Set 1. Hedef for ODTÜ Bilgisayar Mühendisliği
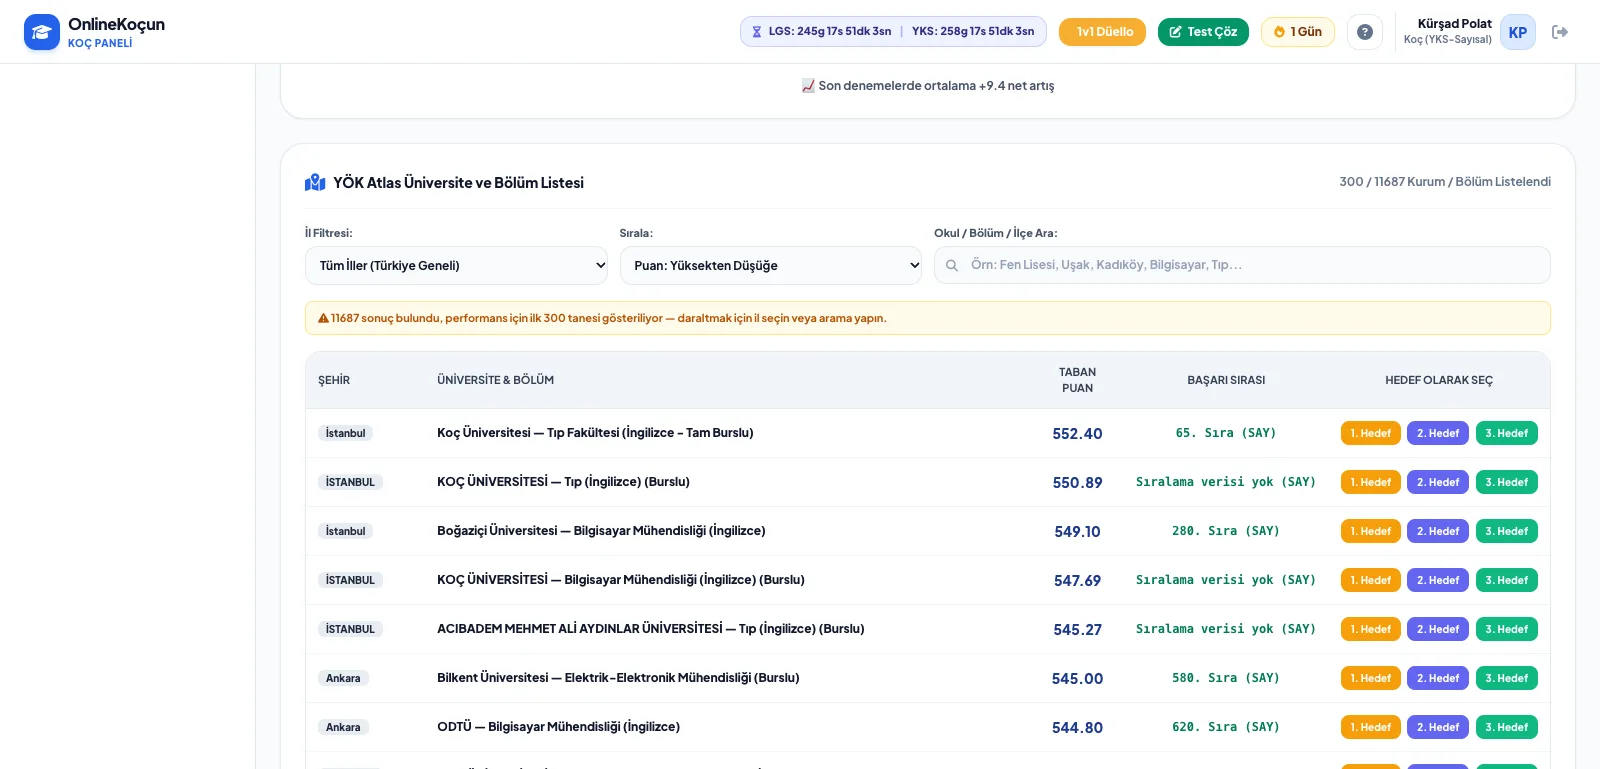This screenshot has width=1600, height=769. pos(1371,727)
